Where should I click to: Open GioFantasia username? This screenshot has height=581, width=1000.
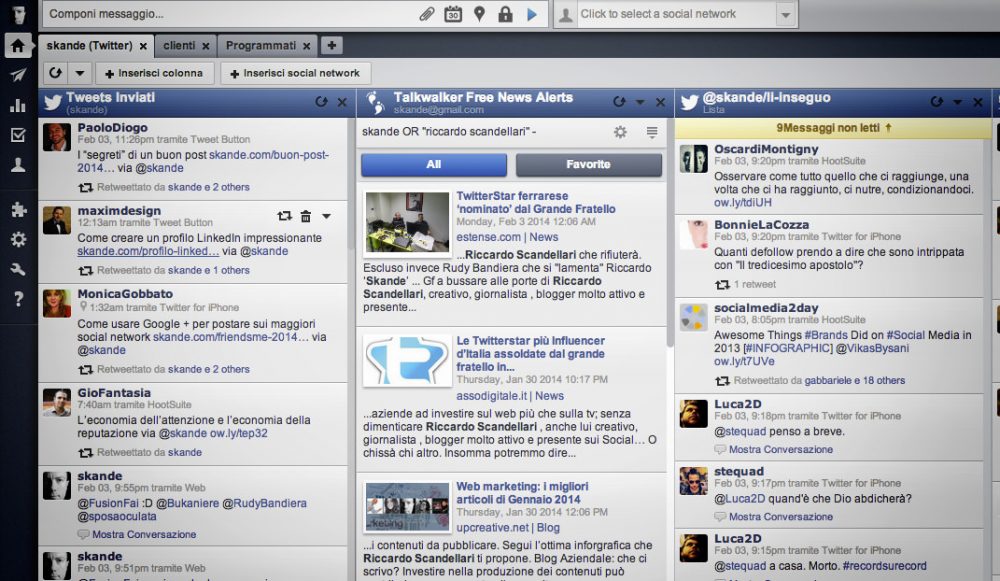pos(114,393)
